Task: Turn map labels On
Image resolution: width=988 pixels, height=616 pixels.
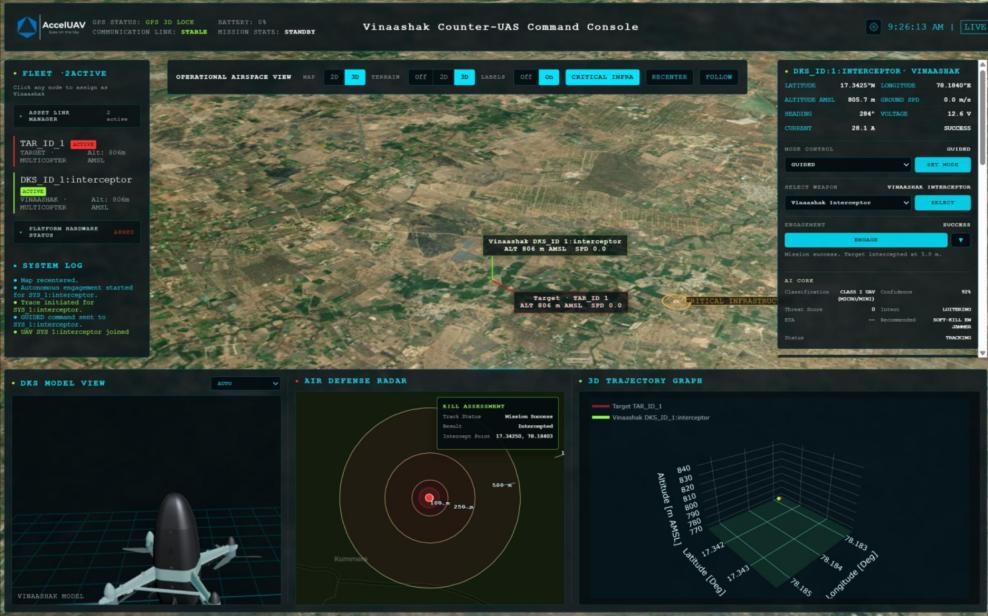Action: click(549, 77)
